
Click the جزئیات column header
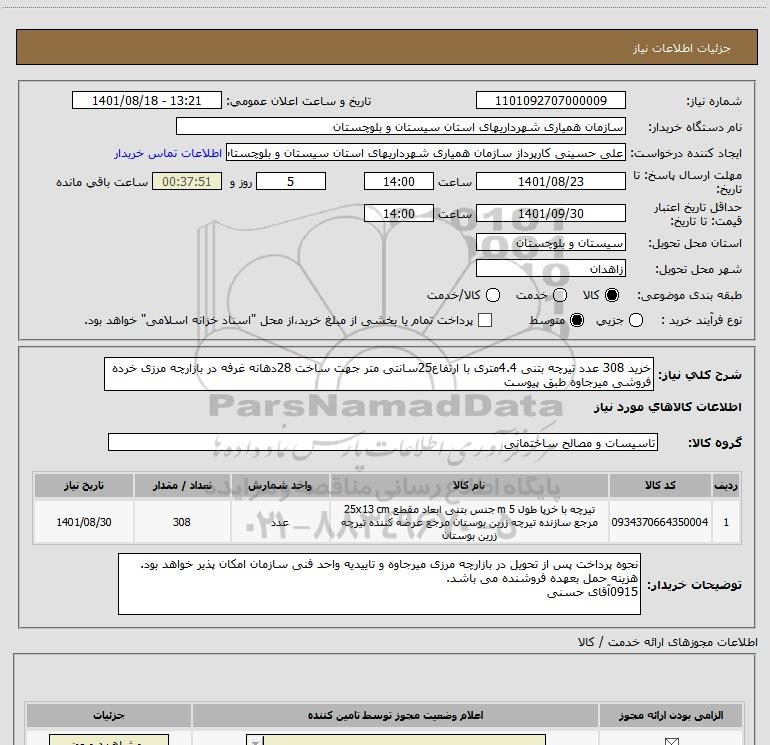click(x=109, y=715)
